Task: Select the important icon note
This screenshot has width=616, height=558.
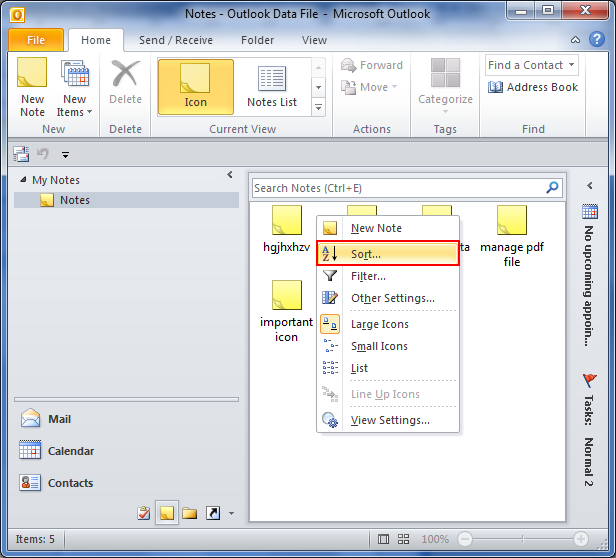Action: [x=286, y=311]
